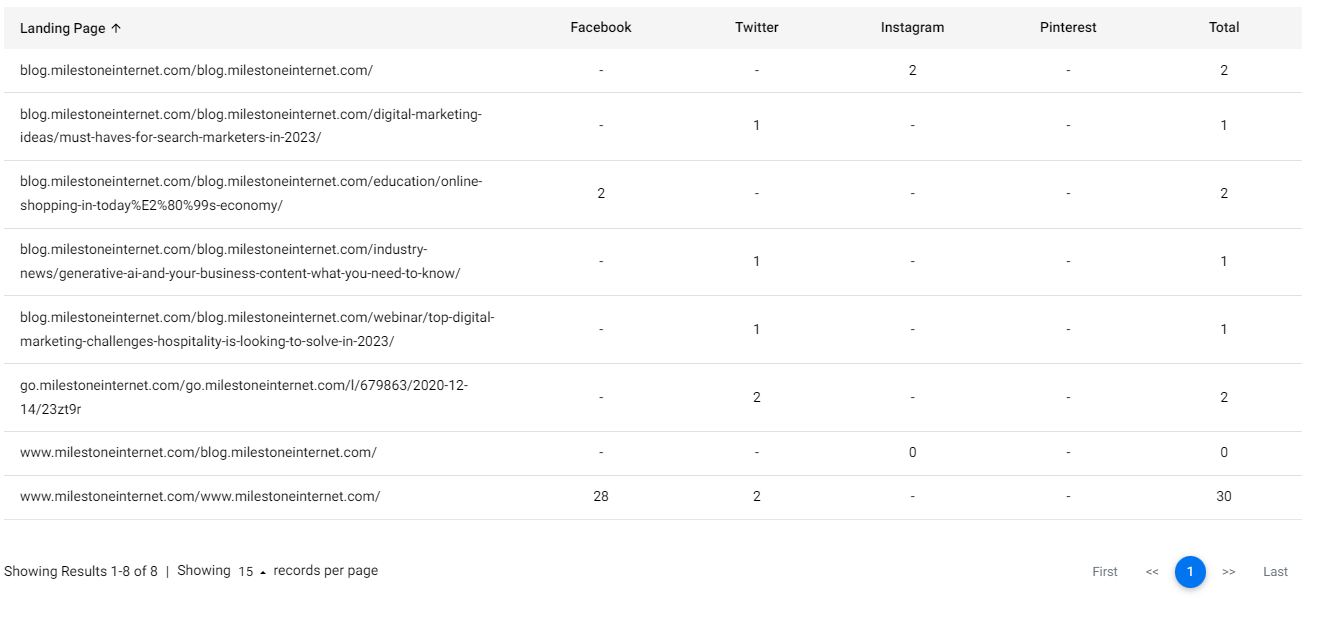Open first blog.milestoneinternet.com landing page row
Viewport: 1317px width, 624px height.
click(x=653, y=71)
